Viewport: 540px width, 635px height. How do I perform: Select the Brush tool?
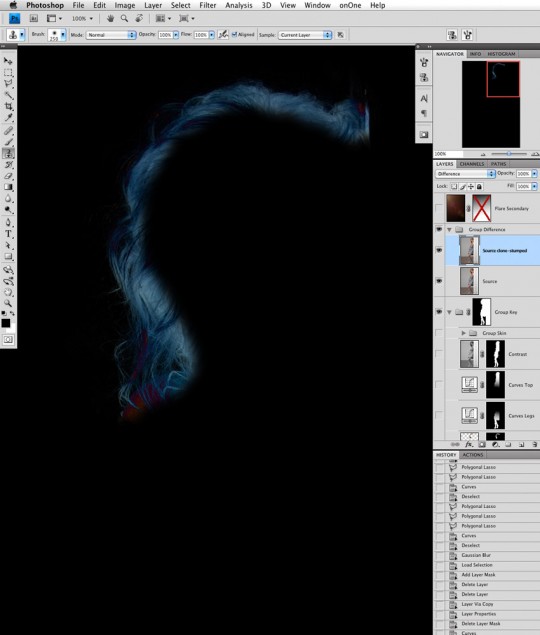tap(8, 142)
